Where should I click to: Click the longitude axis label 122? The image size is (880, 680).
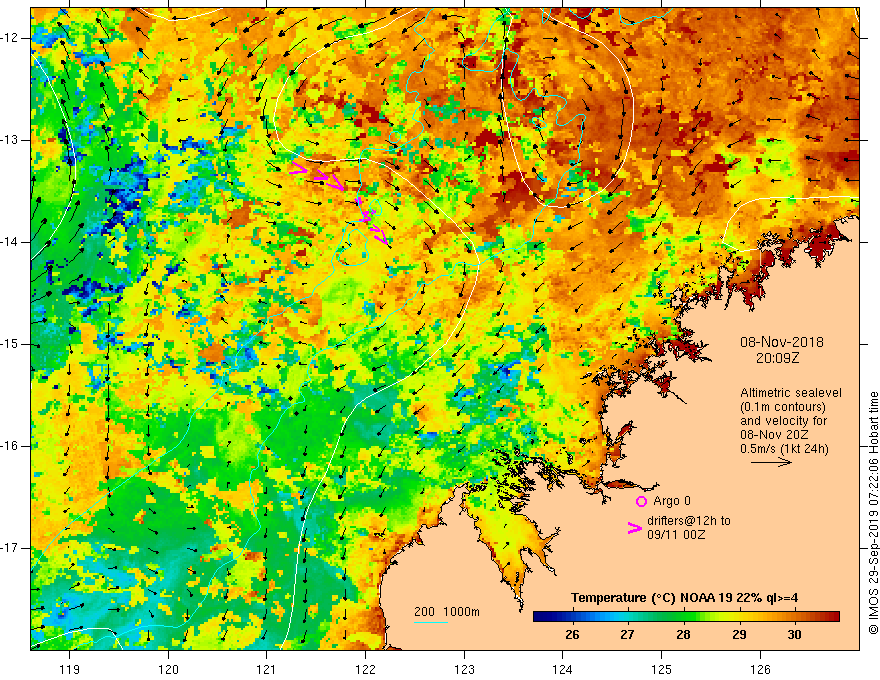pyautogui.click(x=365, y=669)
